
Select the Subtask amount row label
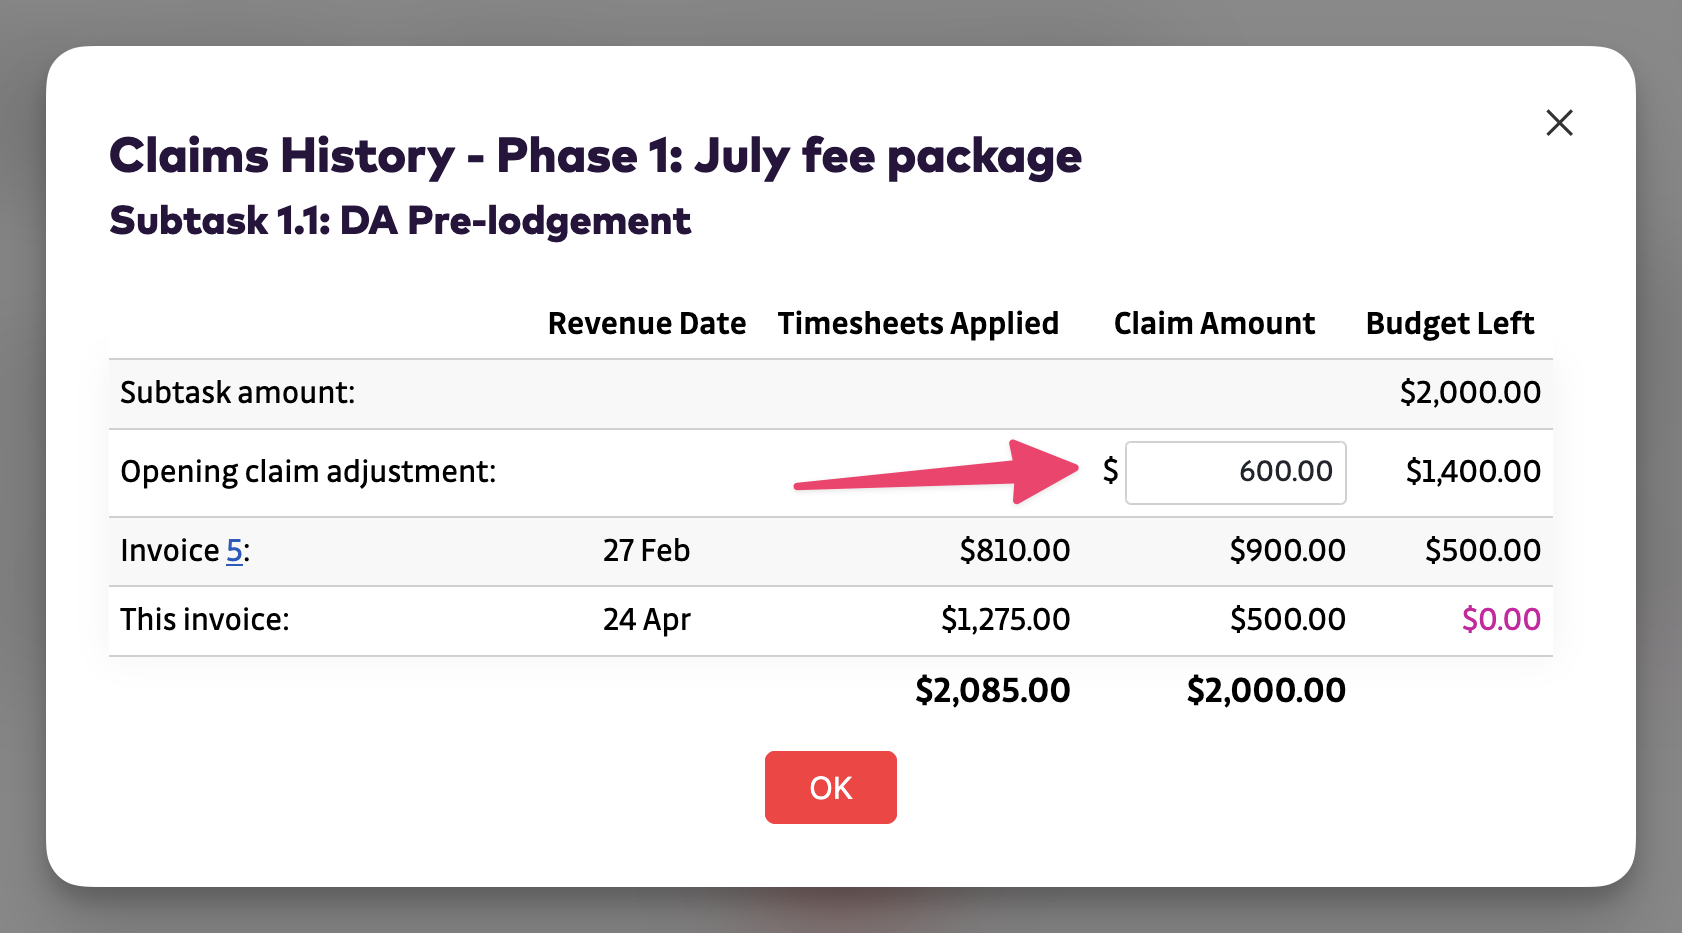[x=237, y=392]
